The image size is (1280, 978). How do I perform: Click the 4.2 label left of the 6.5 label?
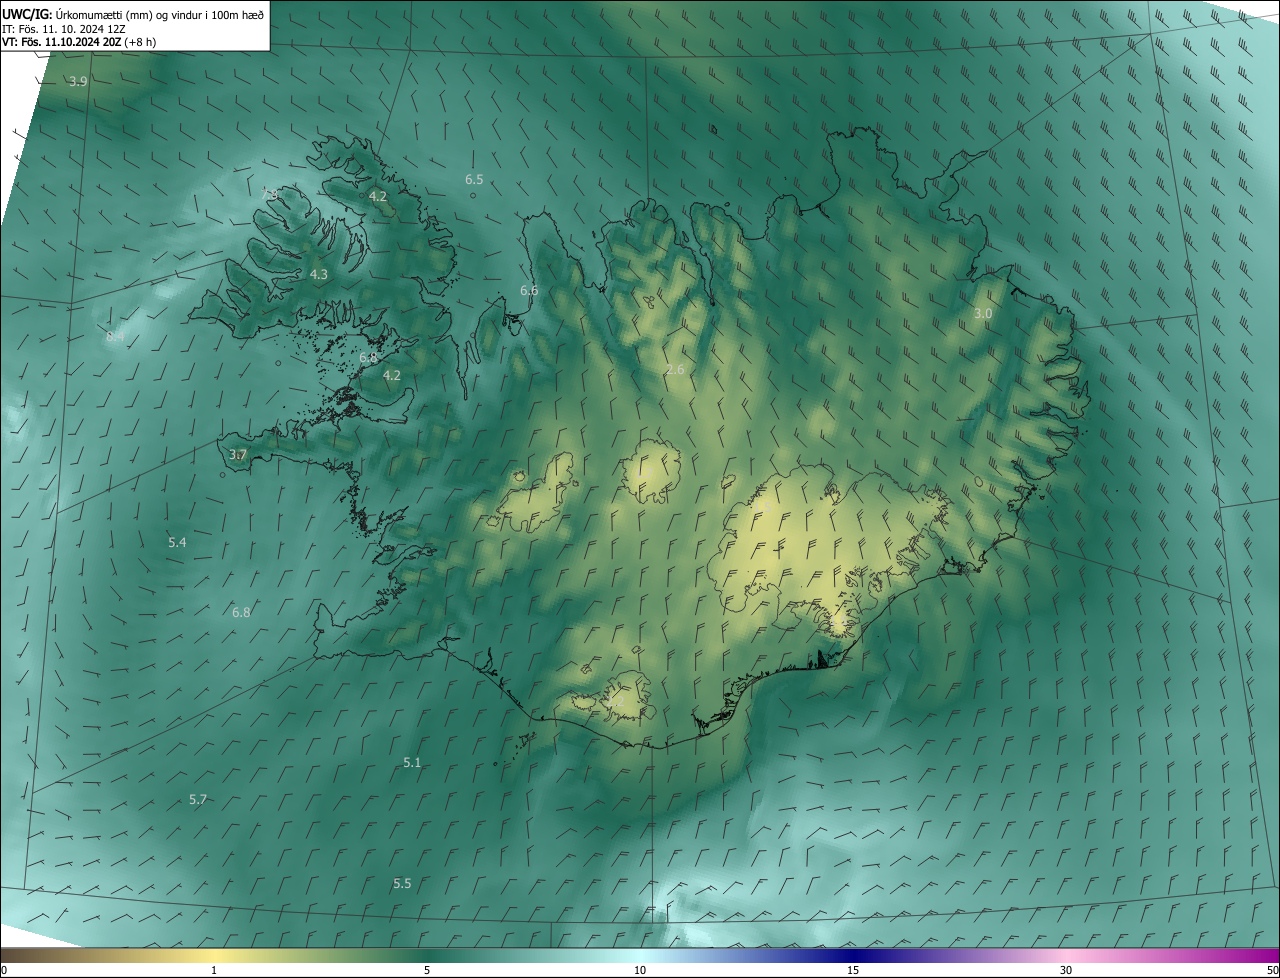pos(378,196)
